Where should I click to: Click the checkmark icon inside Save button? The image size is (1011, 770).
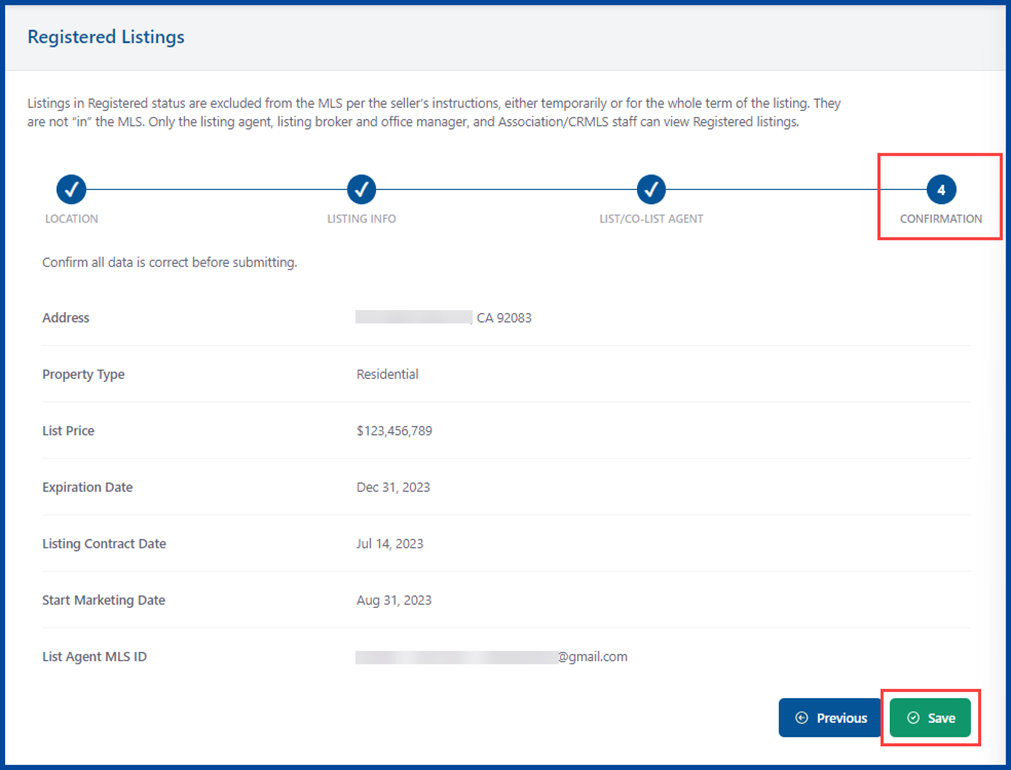pyautogui.click(x=912, y=718)
